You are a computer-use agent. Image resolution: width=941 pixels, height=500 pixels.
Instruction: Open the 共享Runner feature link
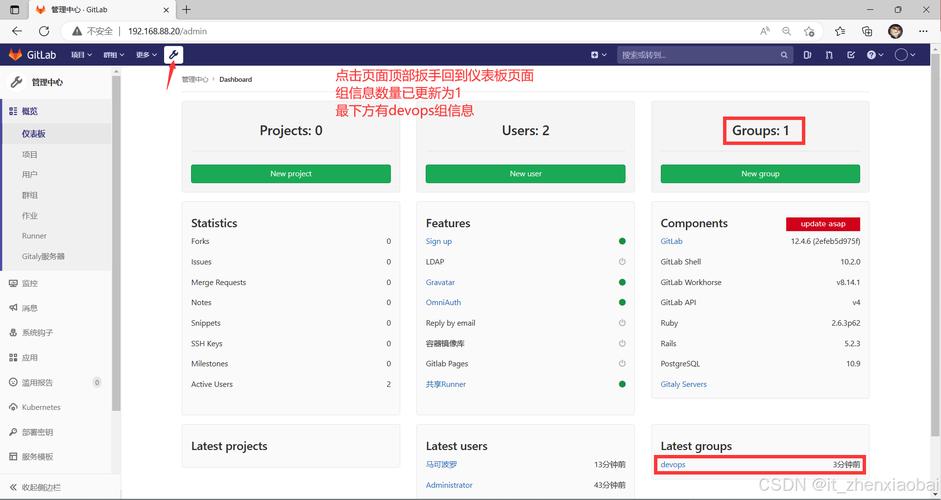(x=445, y=384)
